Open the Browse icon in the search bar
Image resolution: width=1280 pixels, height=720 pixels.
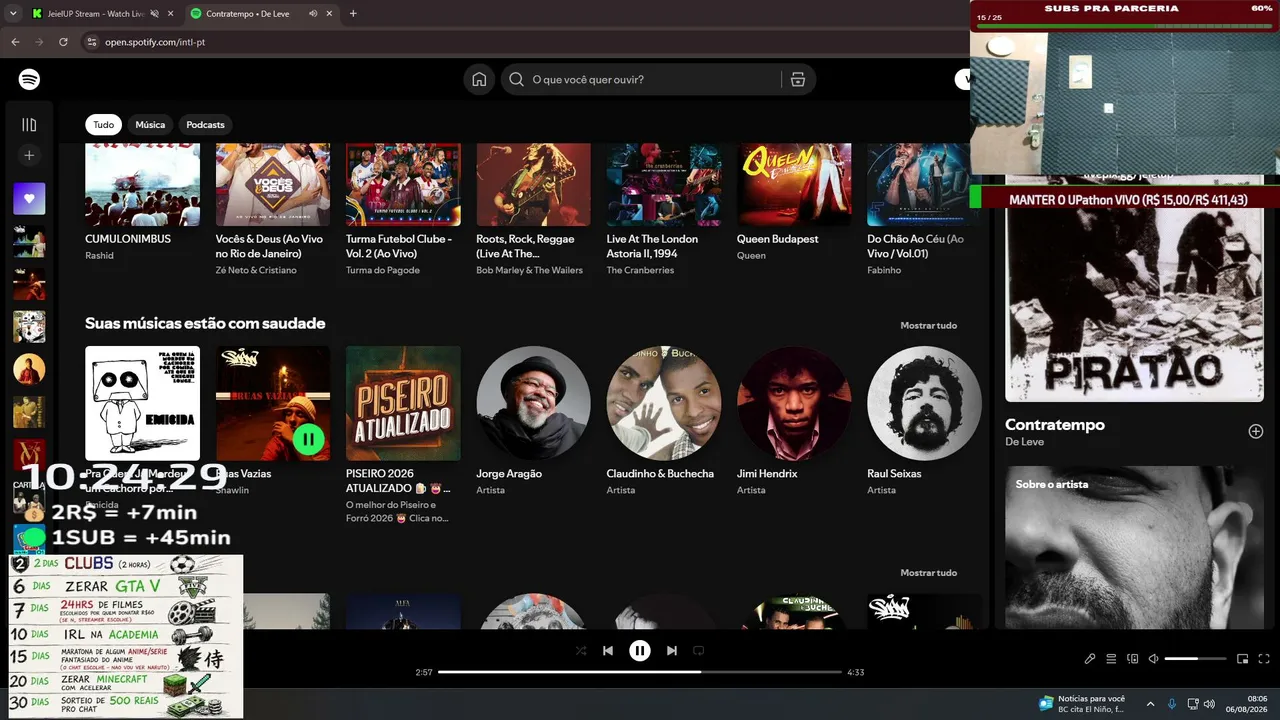798,80
